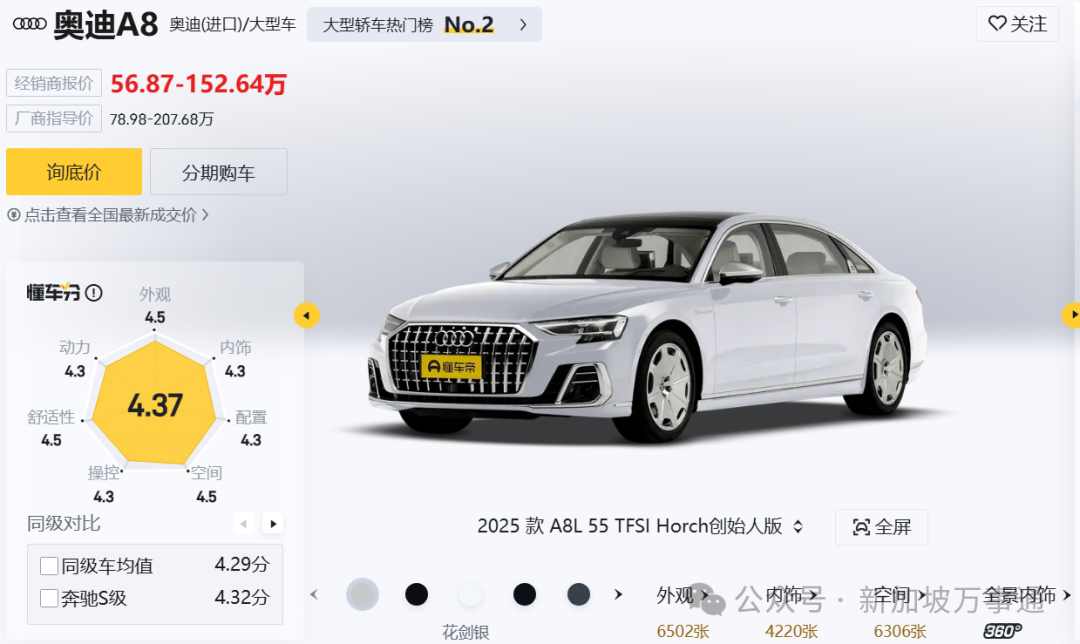The height and width of the screenshot is (644, 1080).
Task: Go to previous 同级对比 comparison page arrow
Action: (243, 523)
